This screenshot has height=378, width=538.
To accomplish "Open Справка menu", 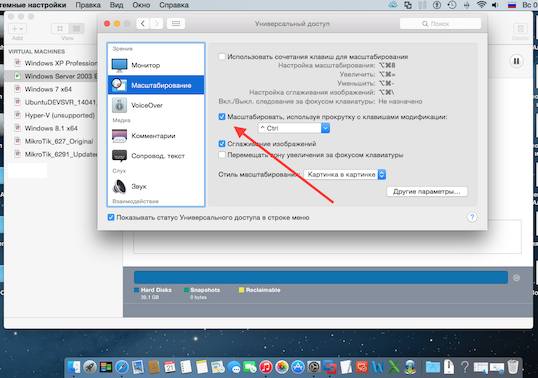I will [174, 5].
